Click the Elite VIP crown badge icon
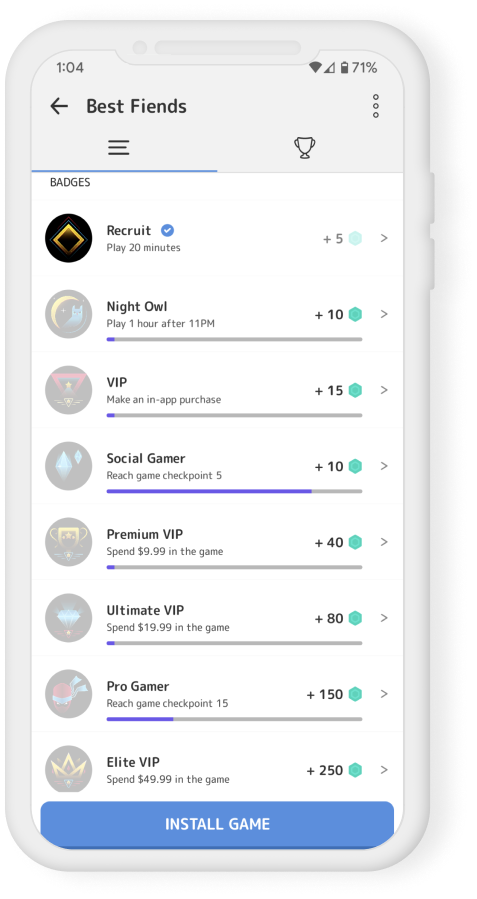The width and height of the screenshot is (477, 899). click(69, 769)
